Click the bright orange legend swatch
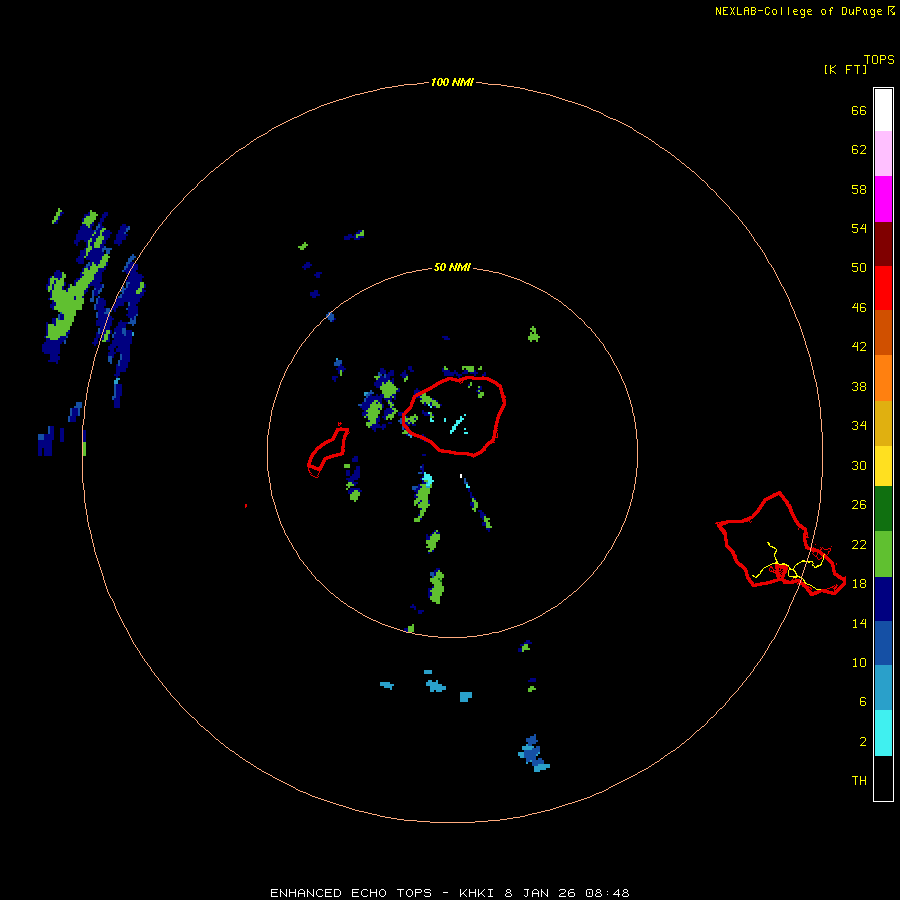 (x=883, y=378)
